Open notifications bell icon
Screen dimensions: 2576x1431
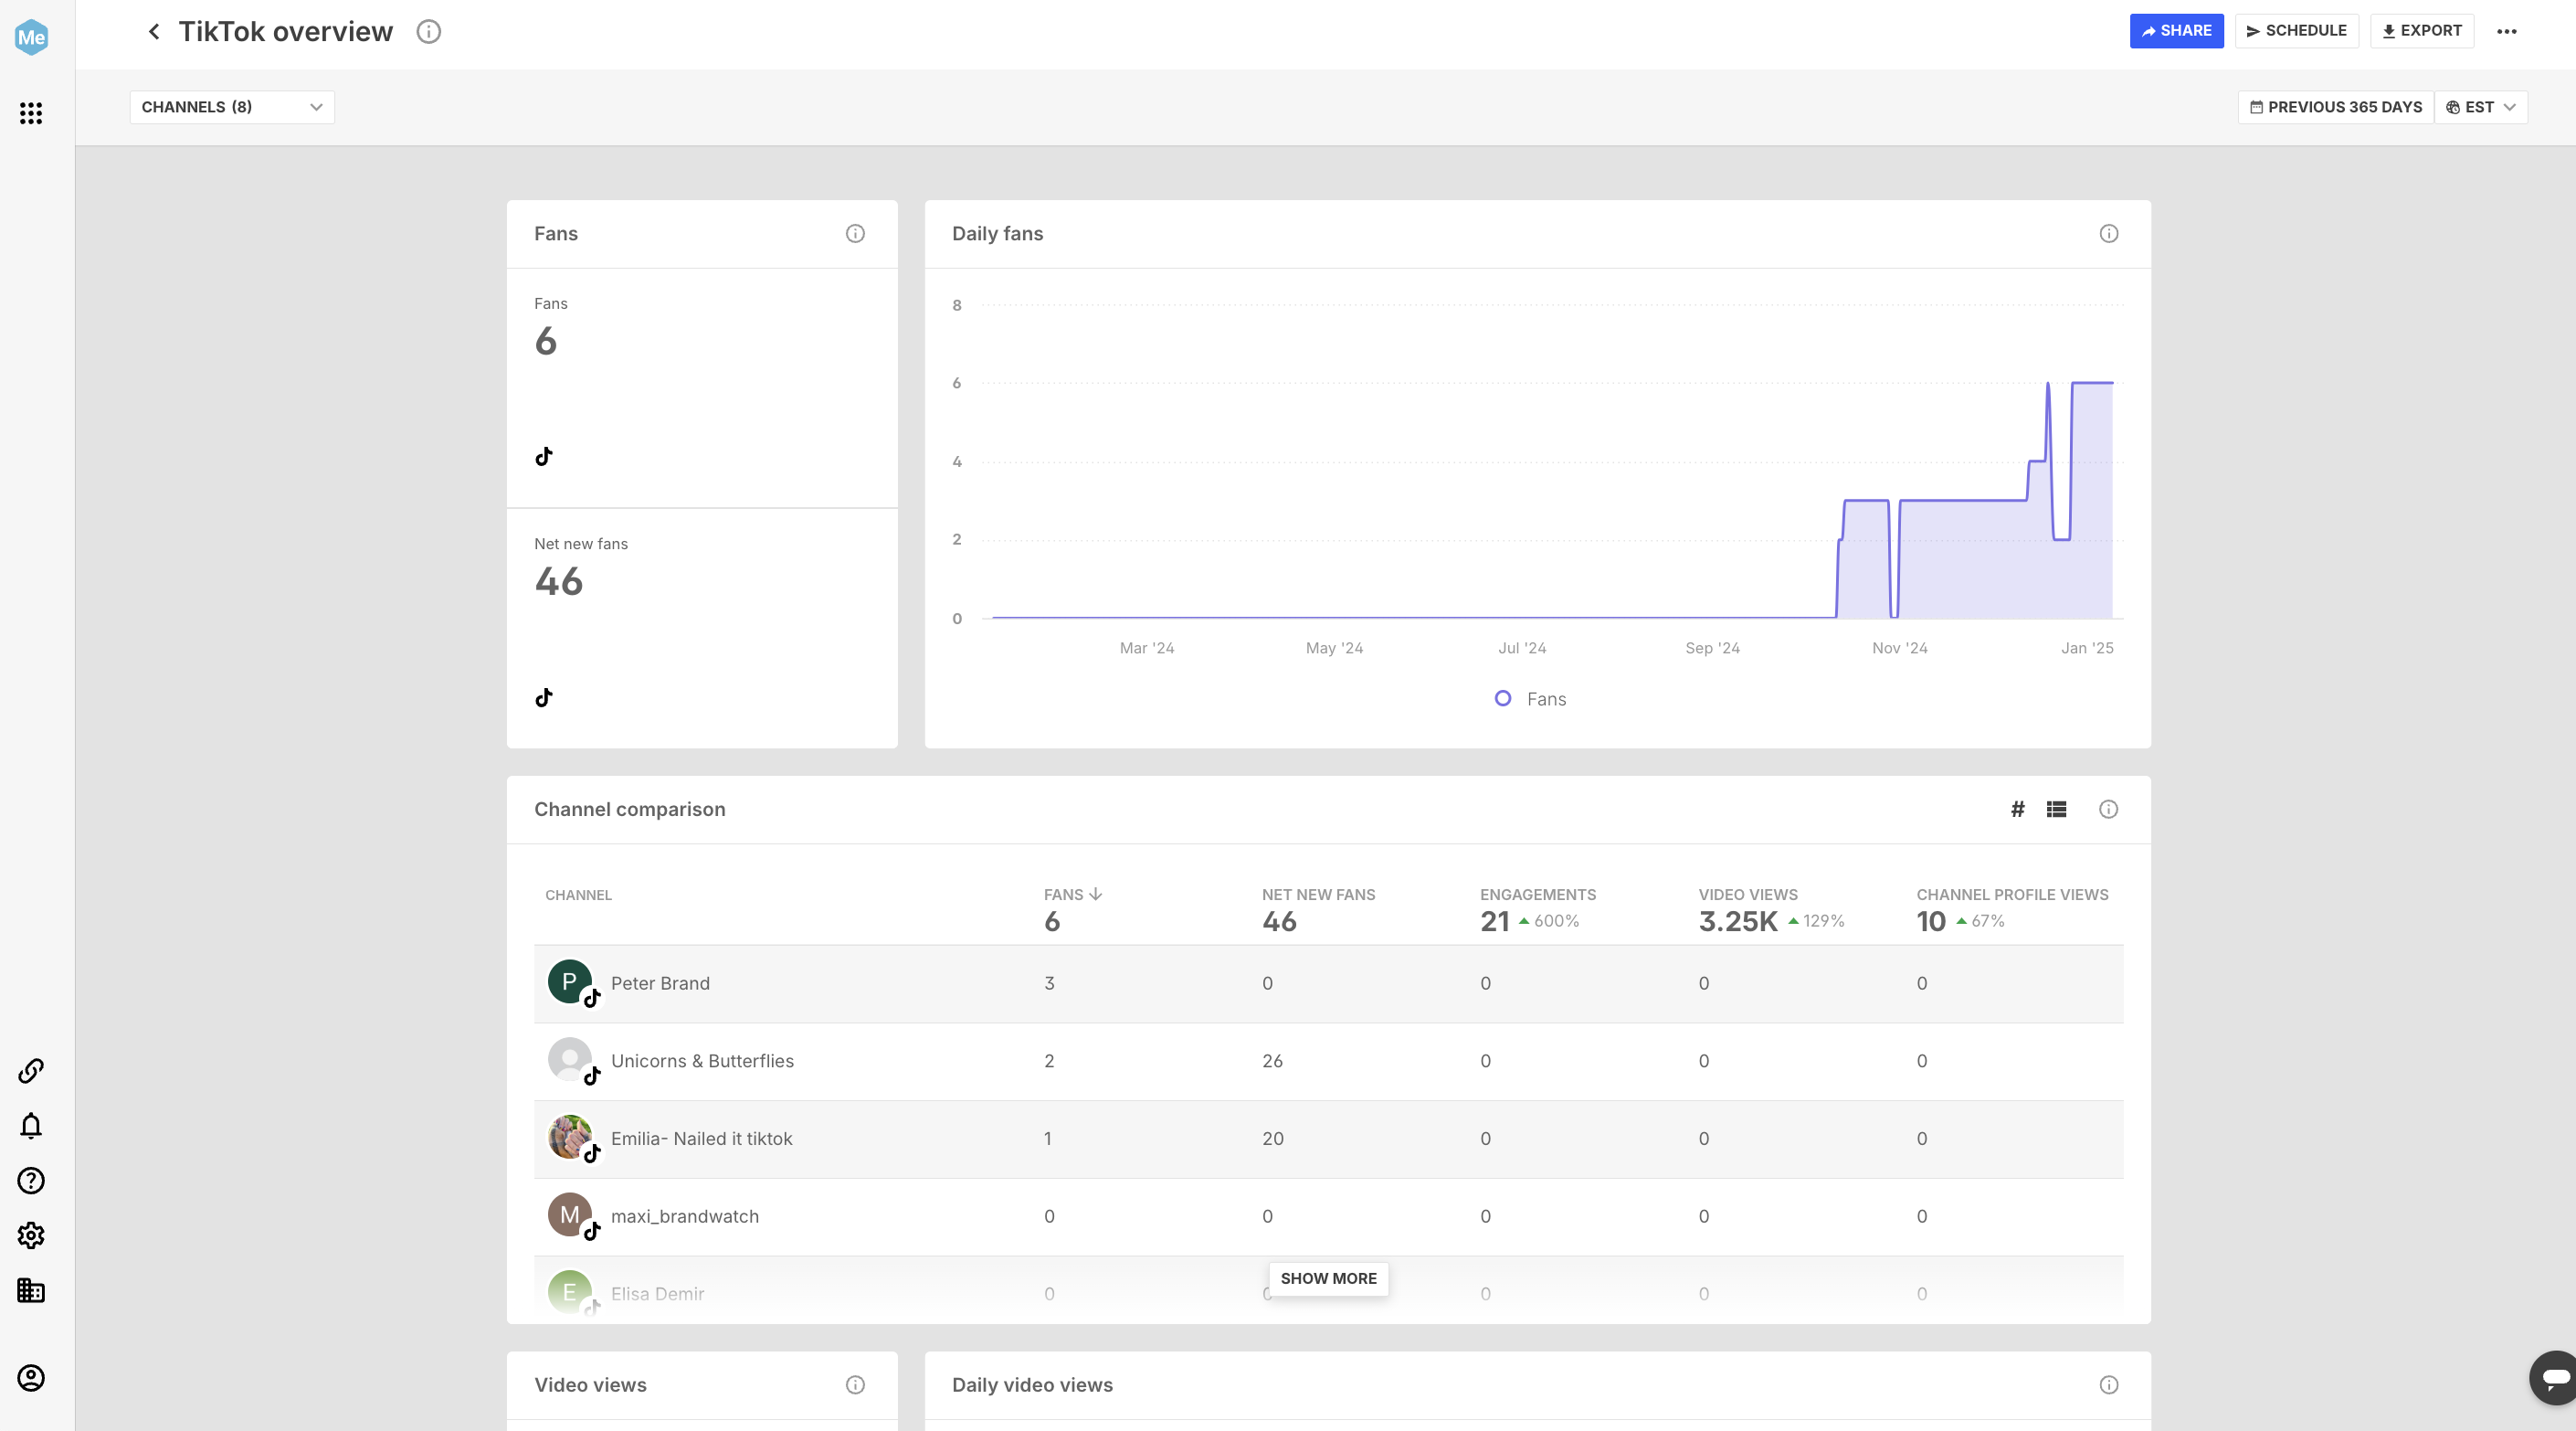point(31,1126)
